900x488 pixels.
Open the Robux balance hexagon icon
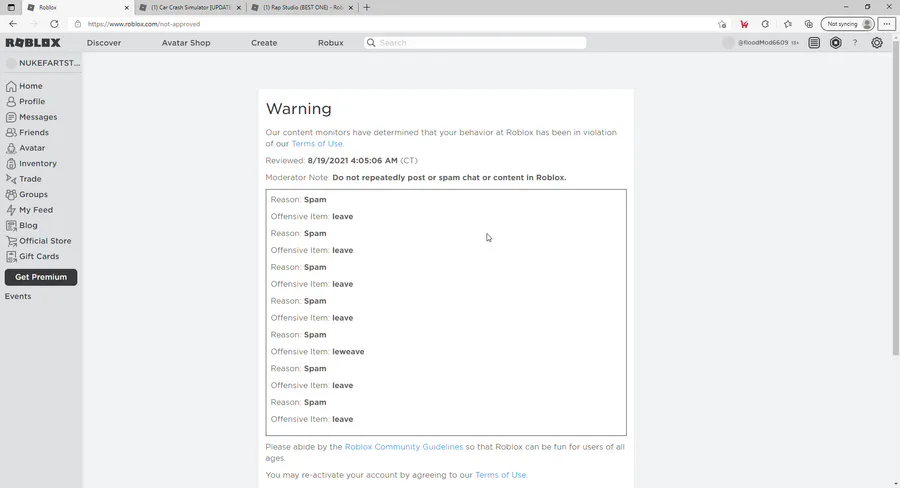coord(836,42)
